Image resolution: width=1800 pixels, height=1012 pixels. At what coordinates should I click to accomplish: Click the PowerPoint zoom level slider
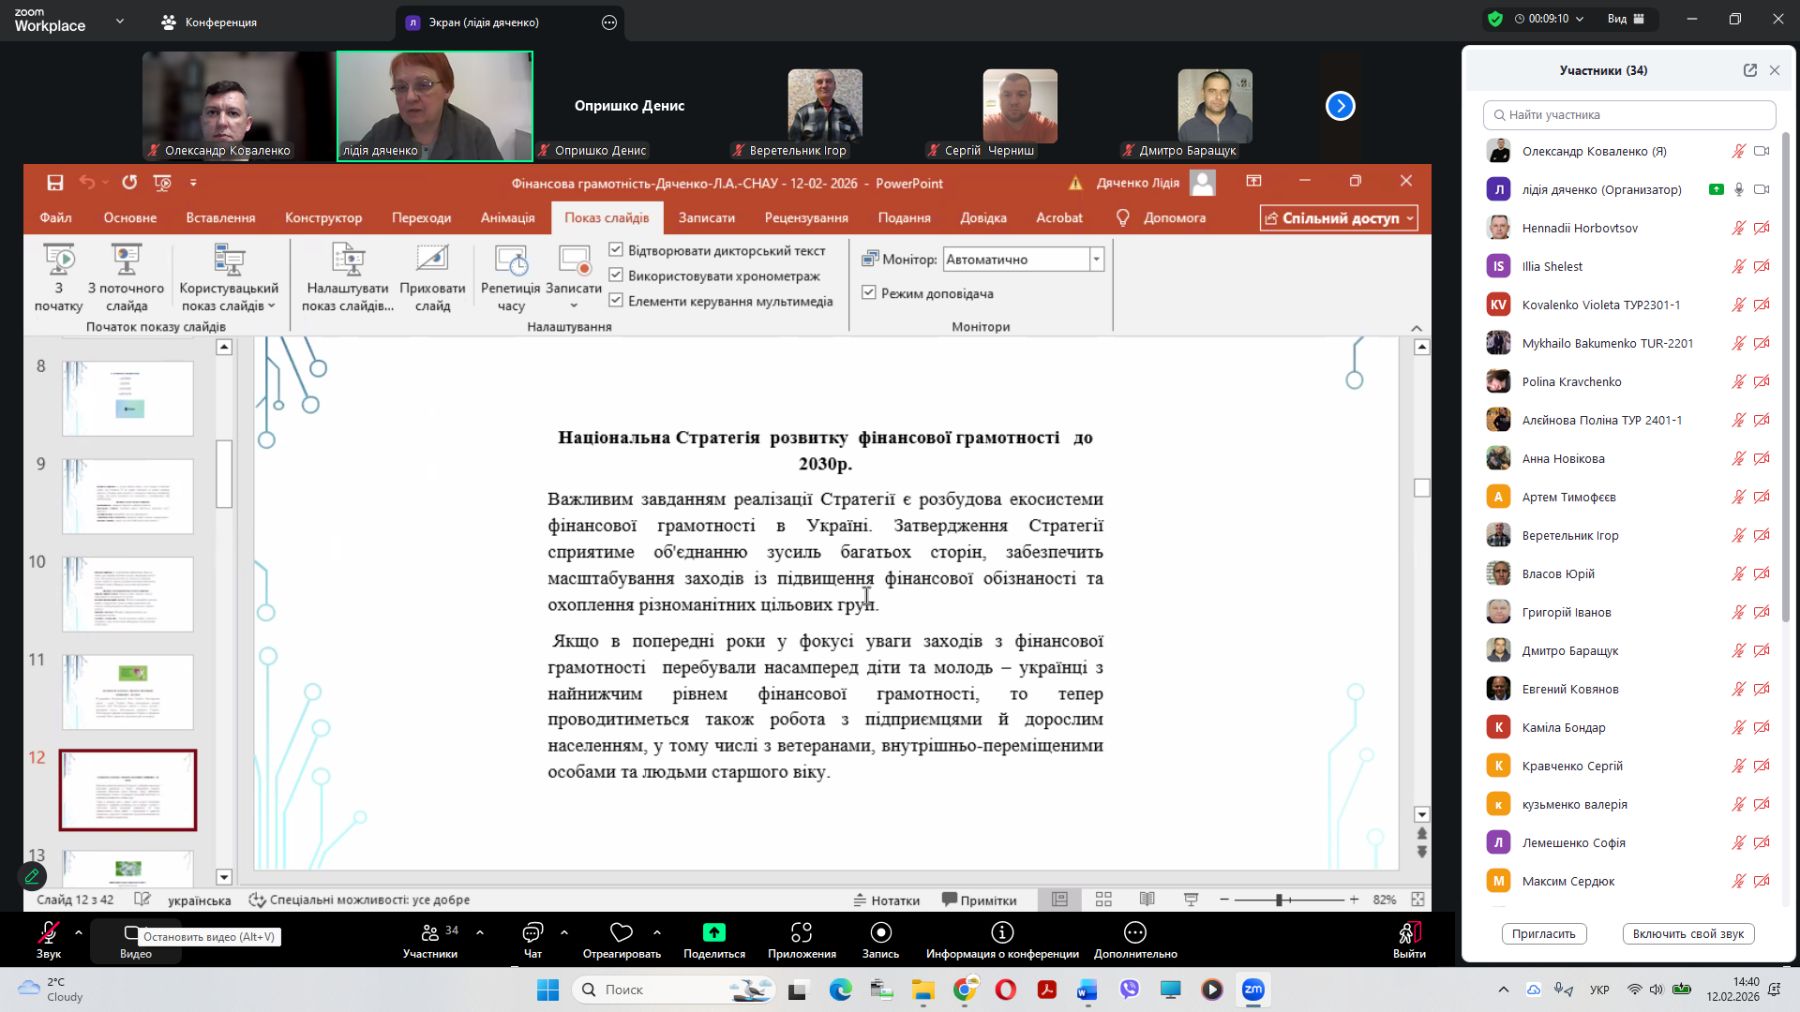point(1279,900)
